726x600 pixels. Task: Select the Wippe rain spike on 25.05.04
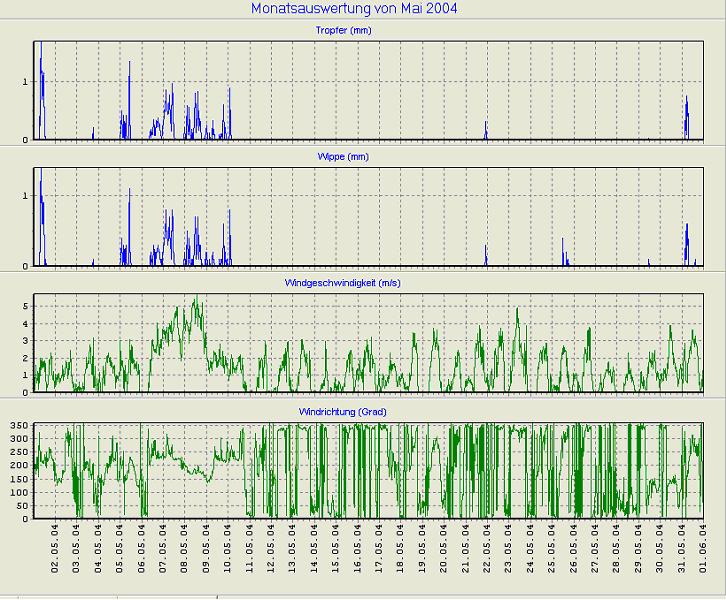[563, 252]
